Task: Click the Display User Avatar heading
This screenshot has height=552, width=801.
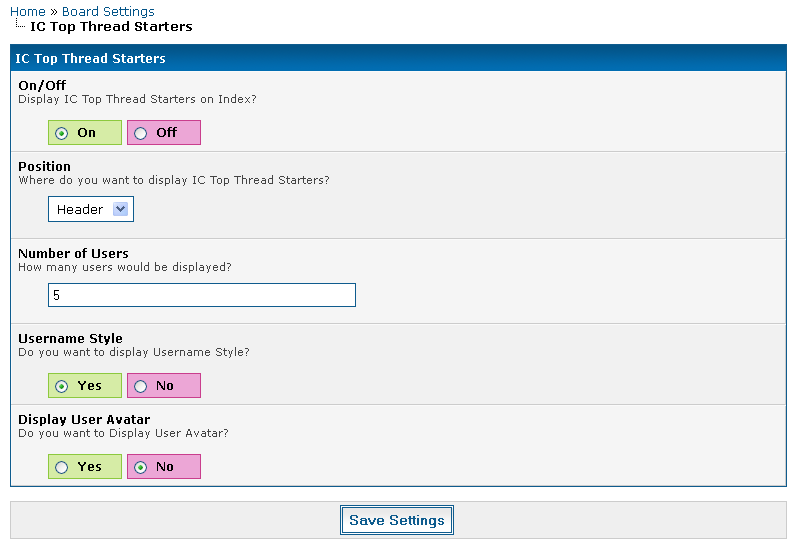Action: [x=84, y=420]
